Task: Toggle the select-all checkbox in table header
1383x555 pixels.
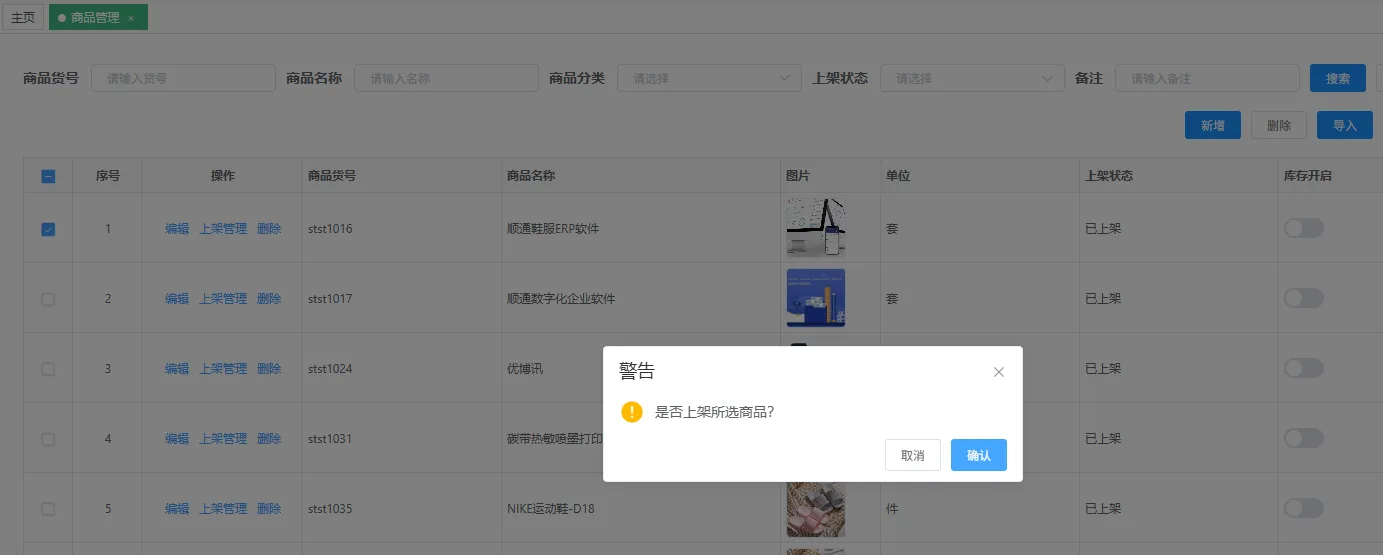Action: [x=48, y=176]
